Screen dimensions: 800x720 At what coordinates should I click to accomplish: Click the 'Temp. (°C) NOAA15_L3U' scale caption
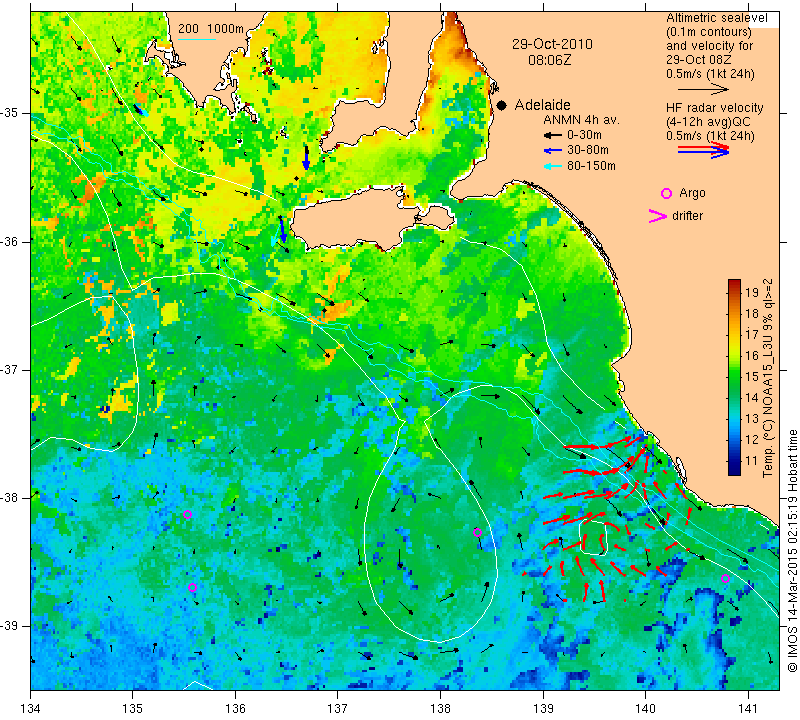coord(768,378)
